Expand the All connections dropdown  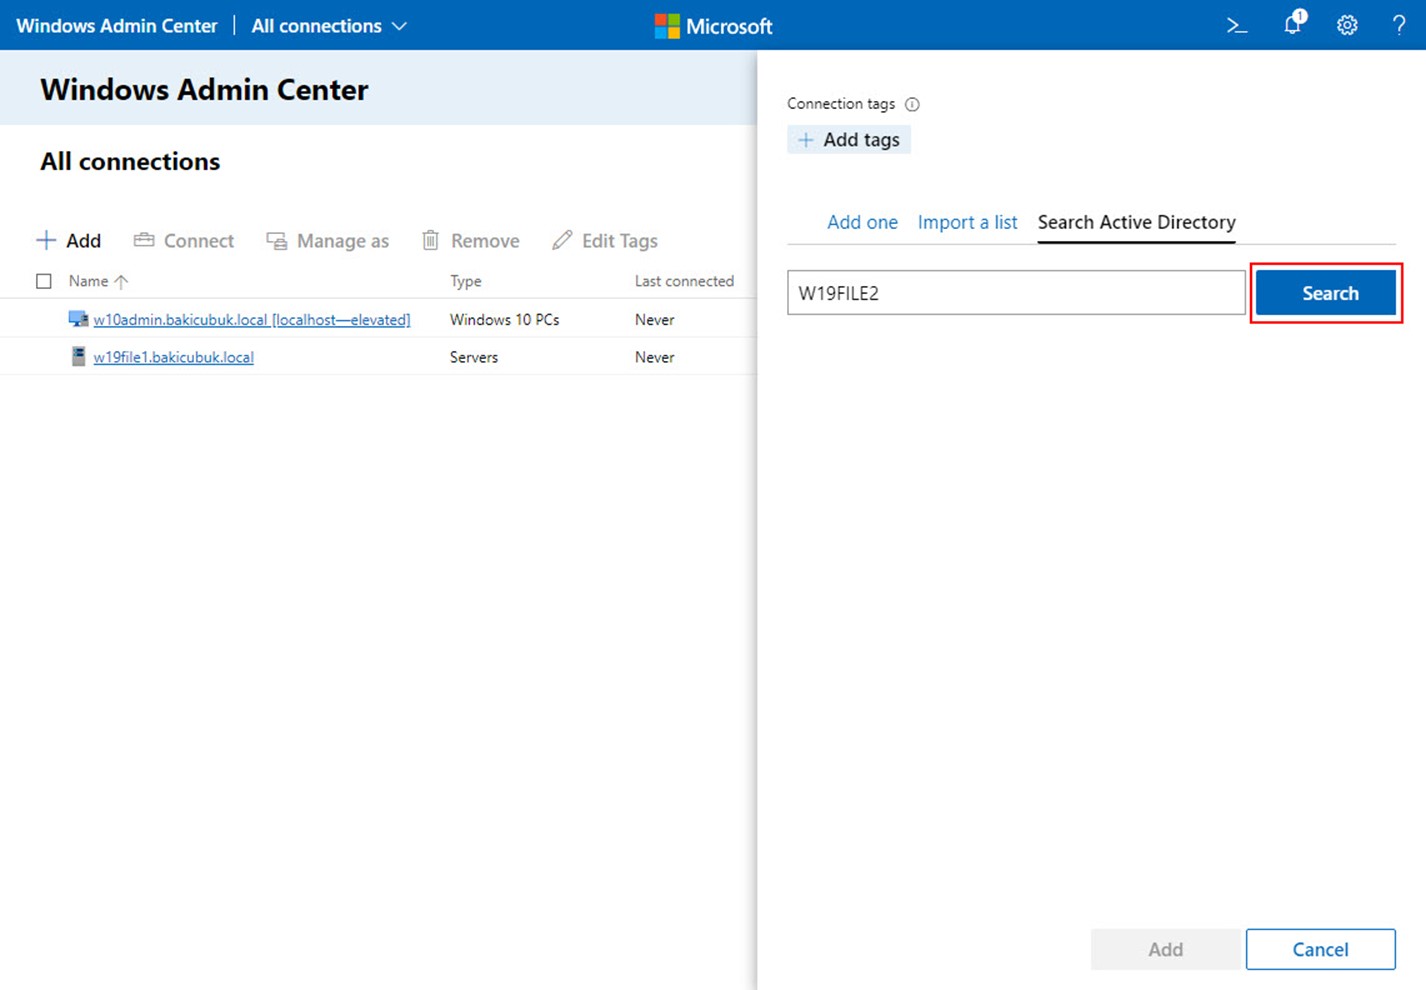(329, 26)
